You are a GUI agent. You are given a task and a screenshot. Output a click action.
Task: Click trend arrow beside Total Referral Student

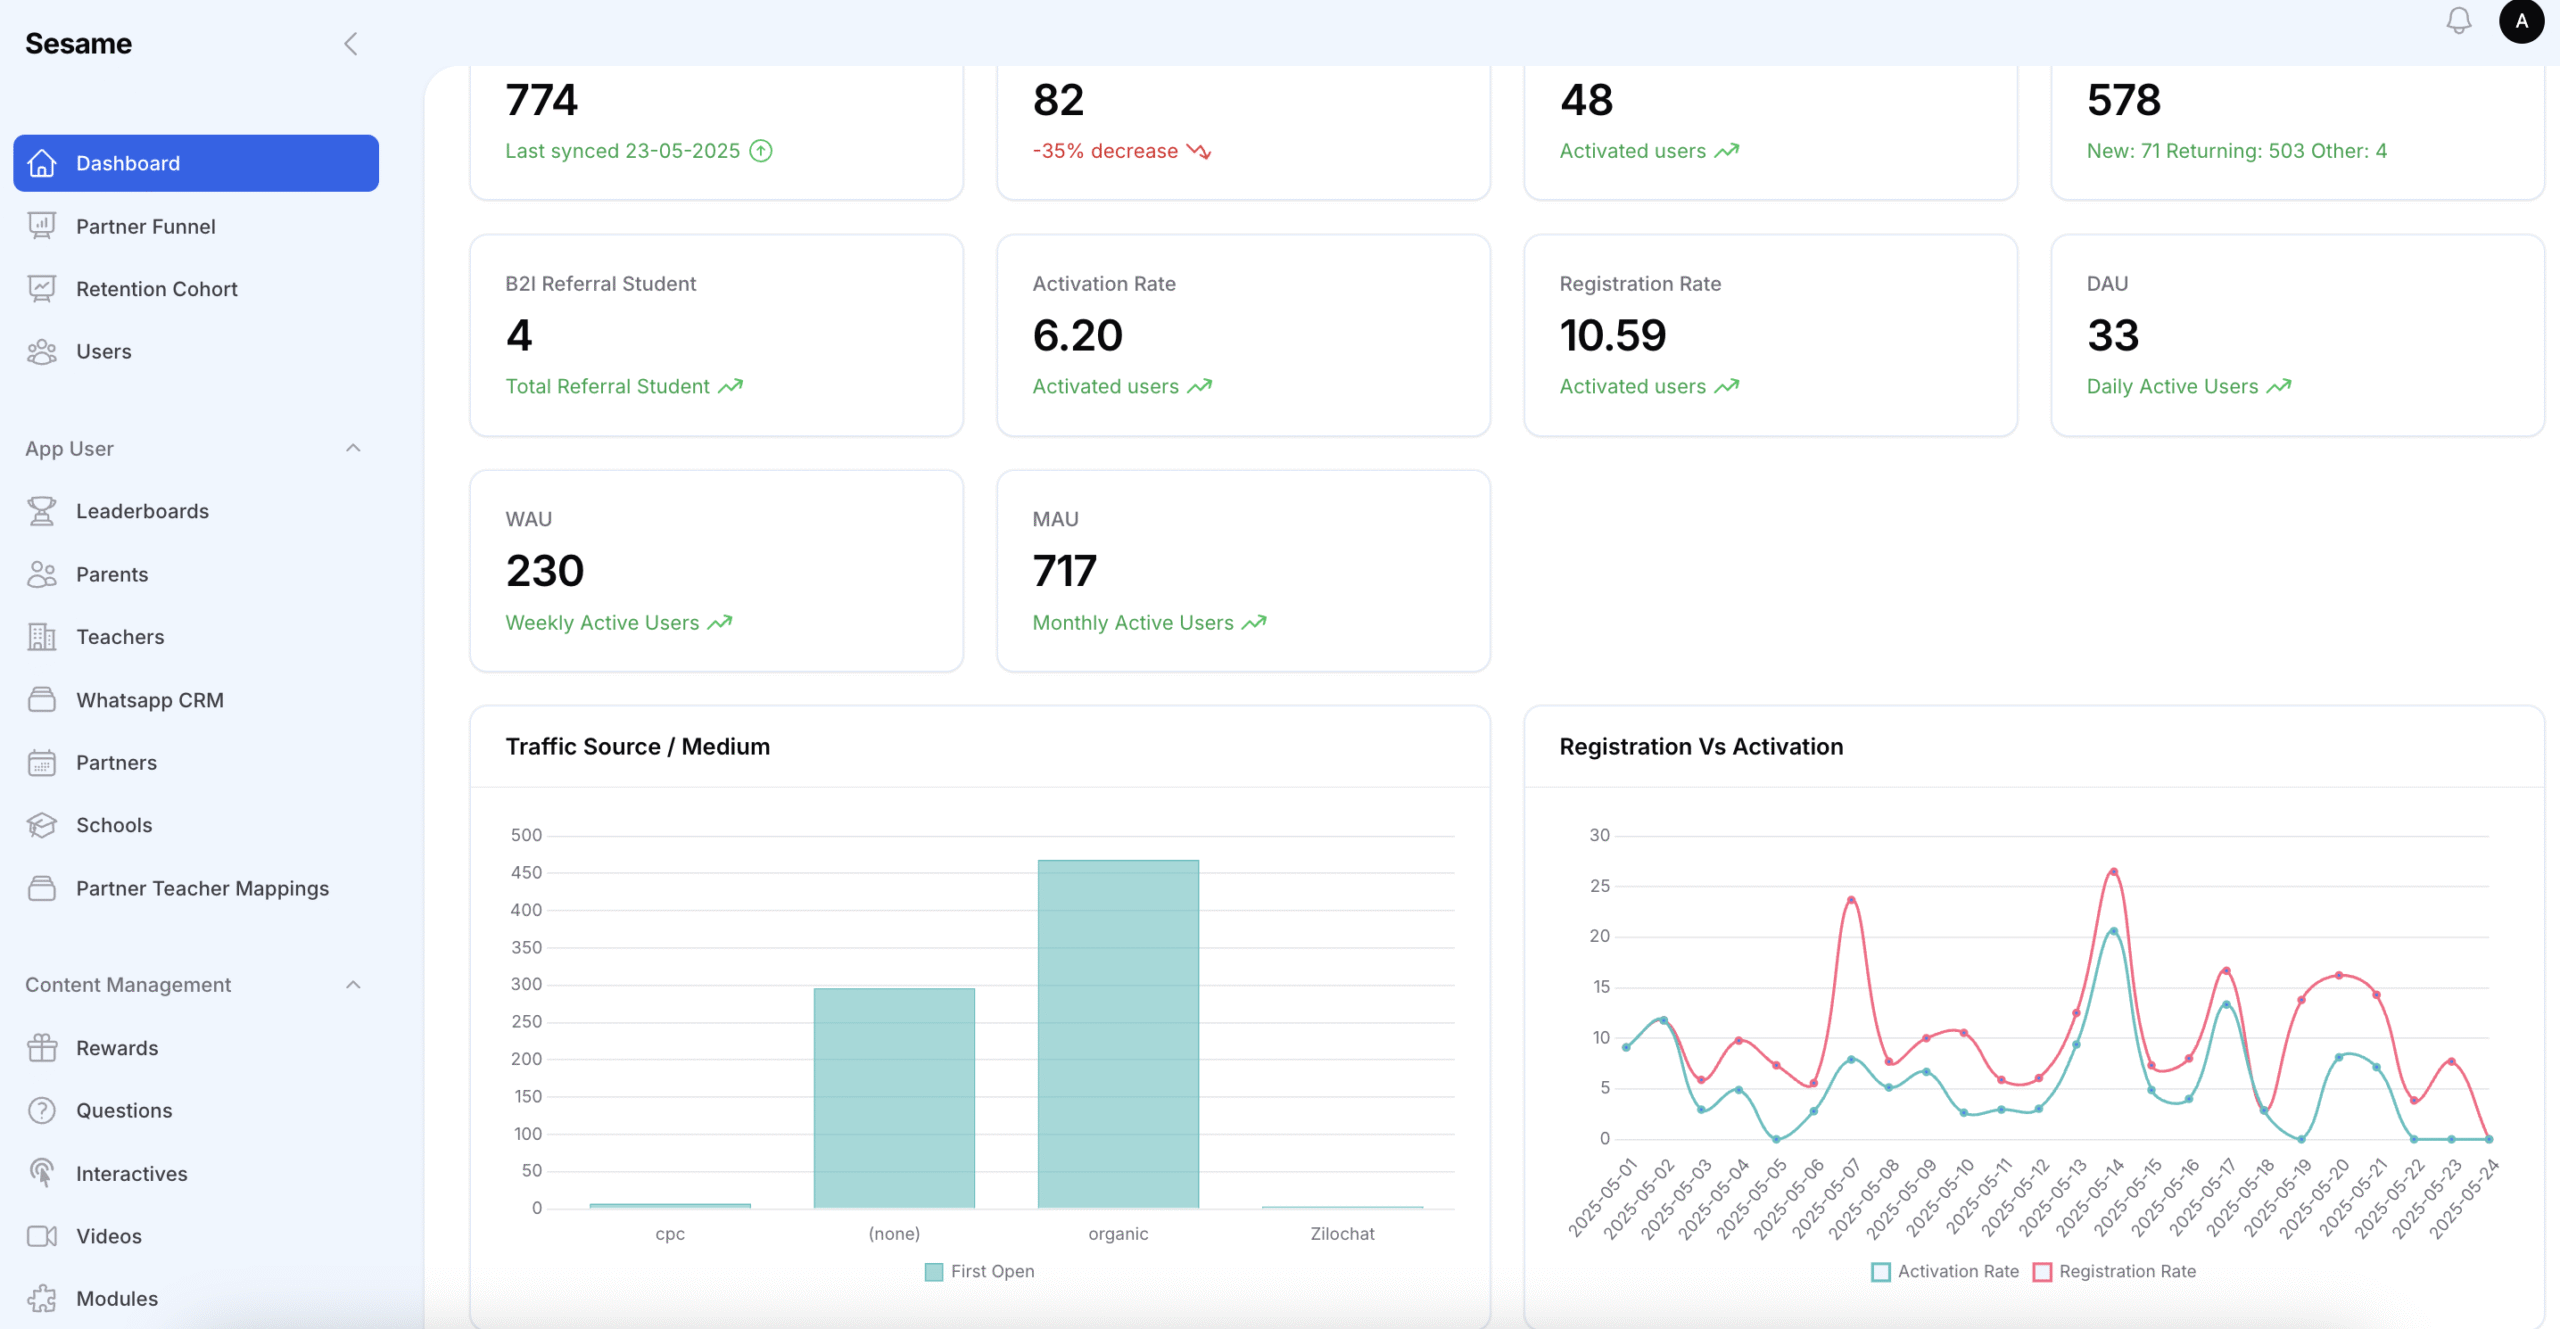[731, 387]
